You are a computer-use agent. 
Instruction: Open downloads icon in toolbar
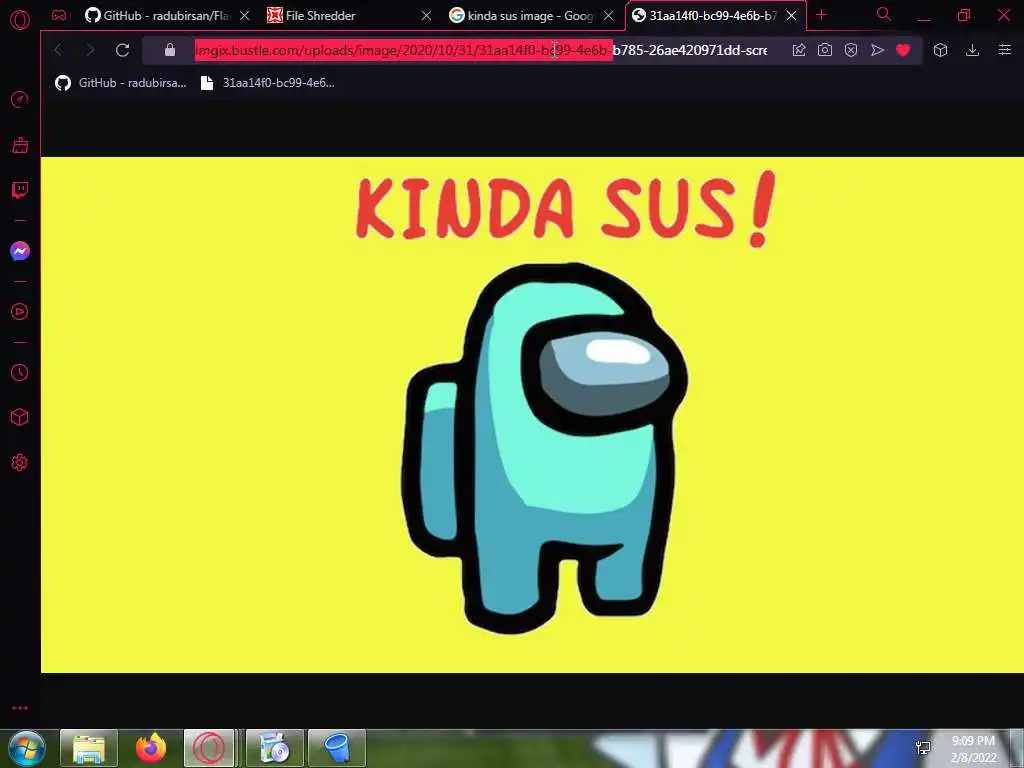coord(972,50)
